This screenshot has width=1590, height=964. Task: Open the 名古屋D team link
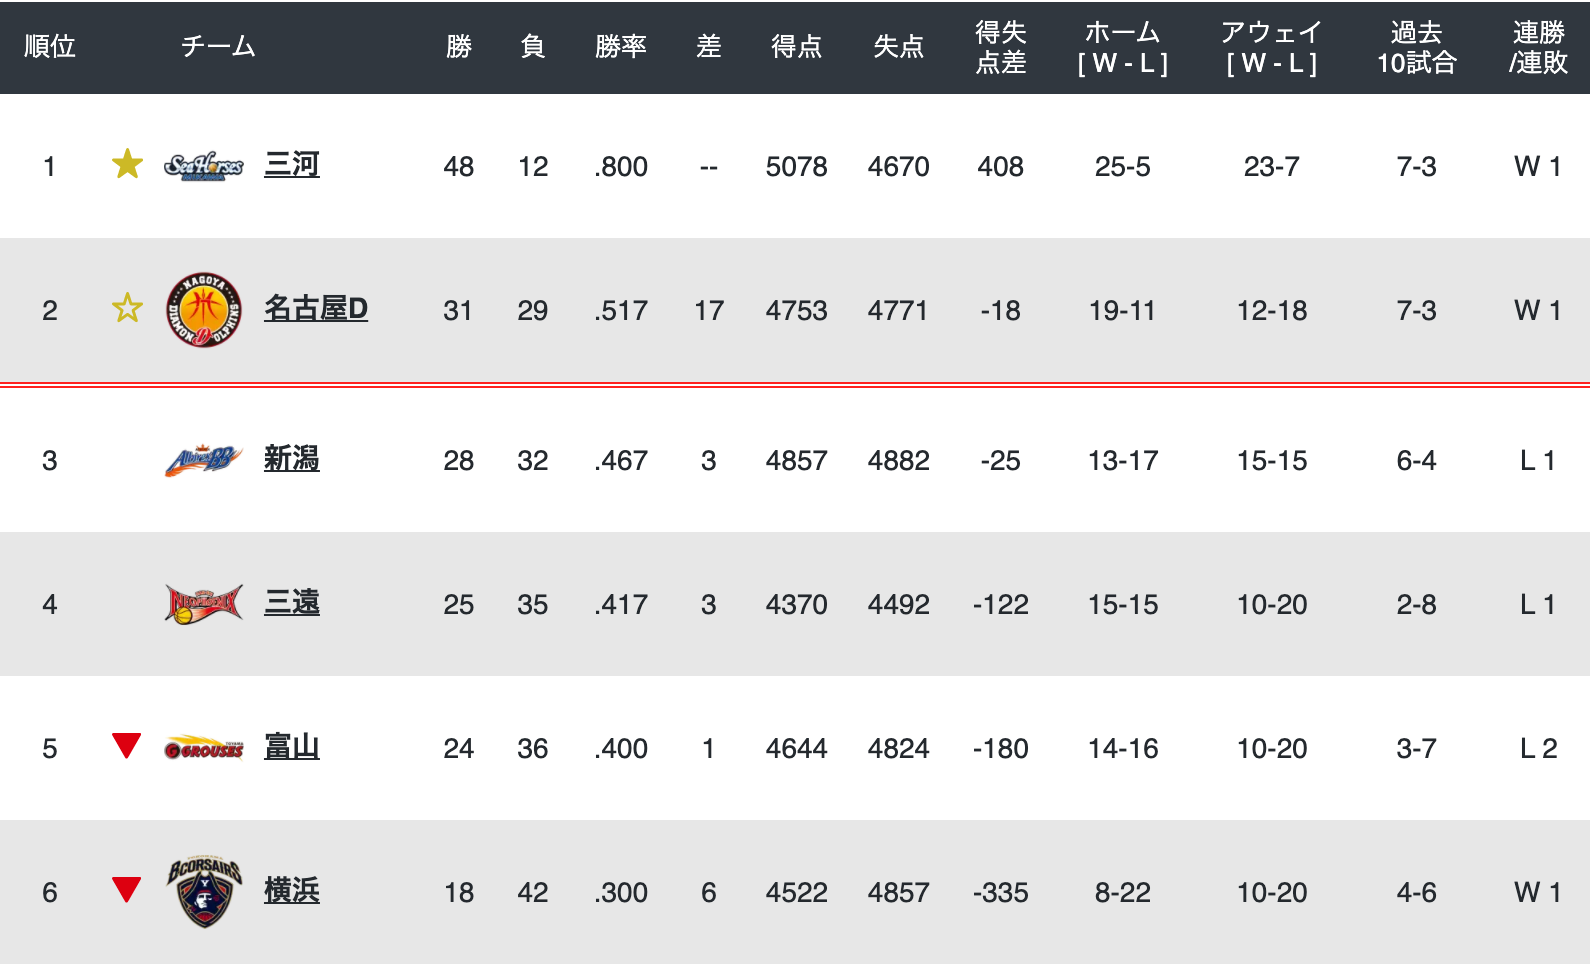tap(316, 309)
